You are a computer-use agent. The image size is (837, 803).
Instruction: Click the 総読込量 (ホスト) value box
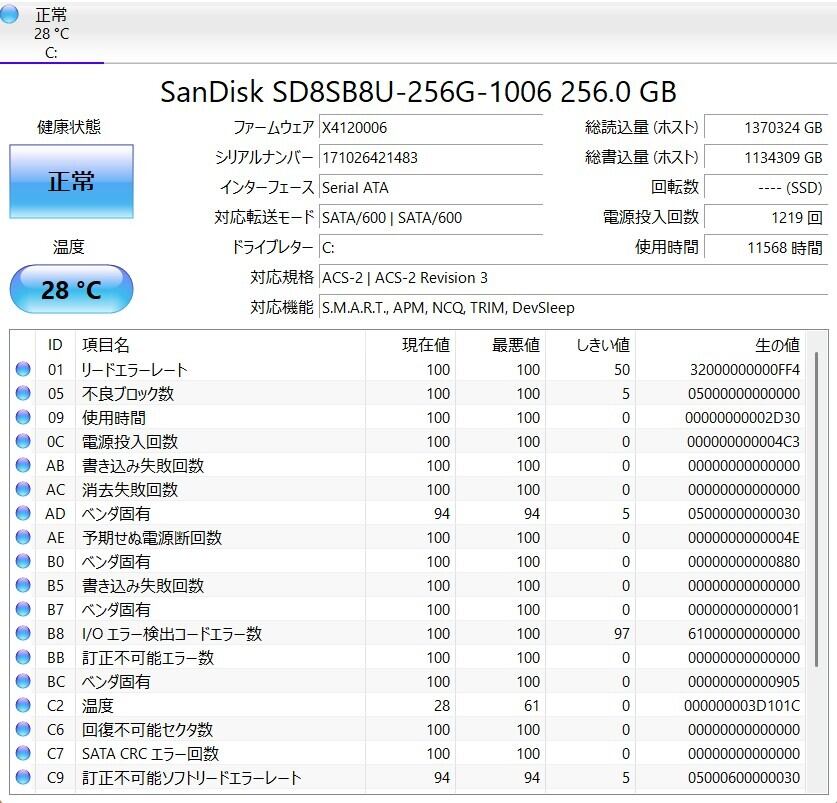pyautogui.click(x=764, y=128)
